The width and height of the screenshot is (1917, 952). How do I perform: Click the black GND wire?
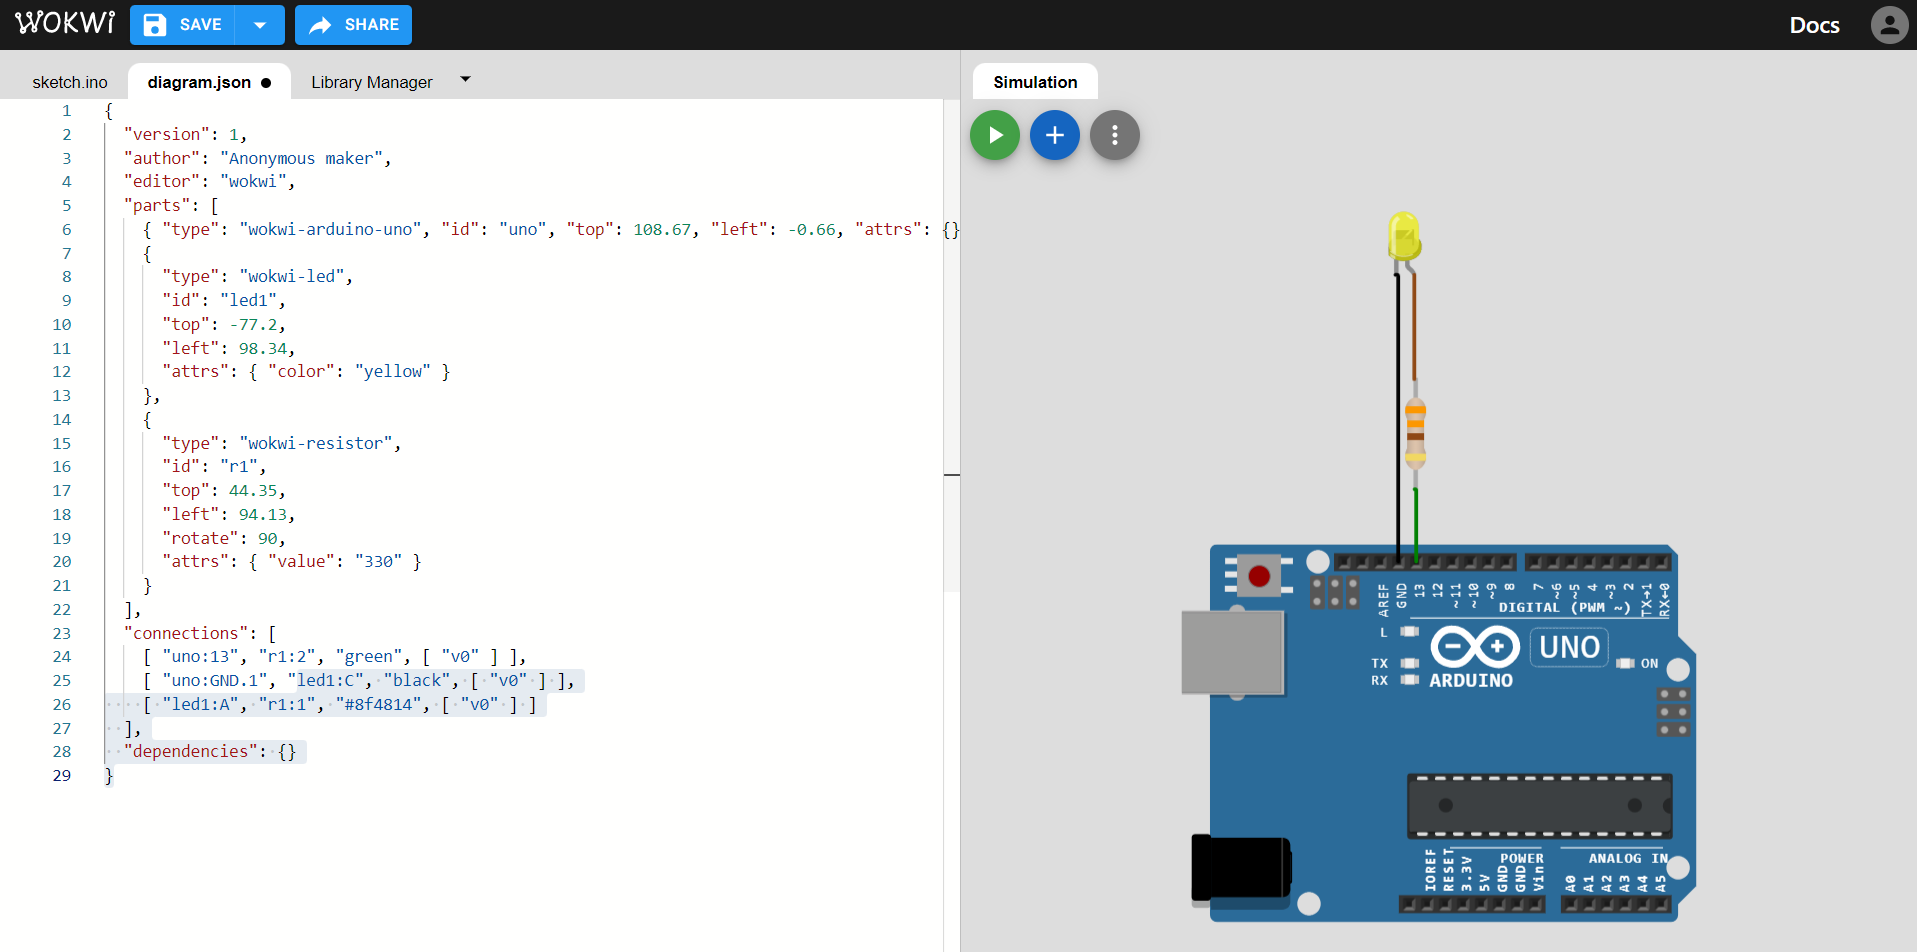pyautogui.click(x=1398, y=420)
